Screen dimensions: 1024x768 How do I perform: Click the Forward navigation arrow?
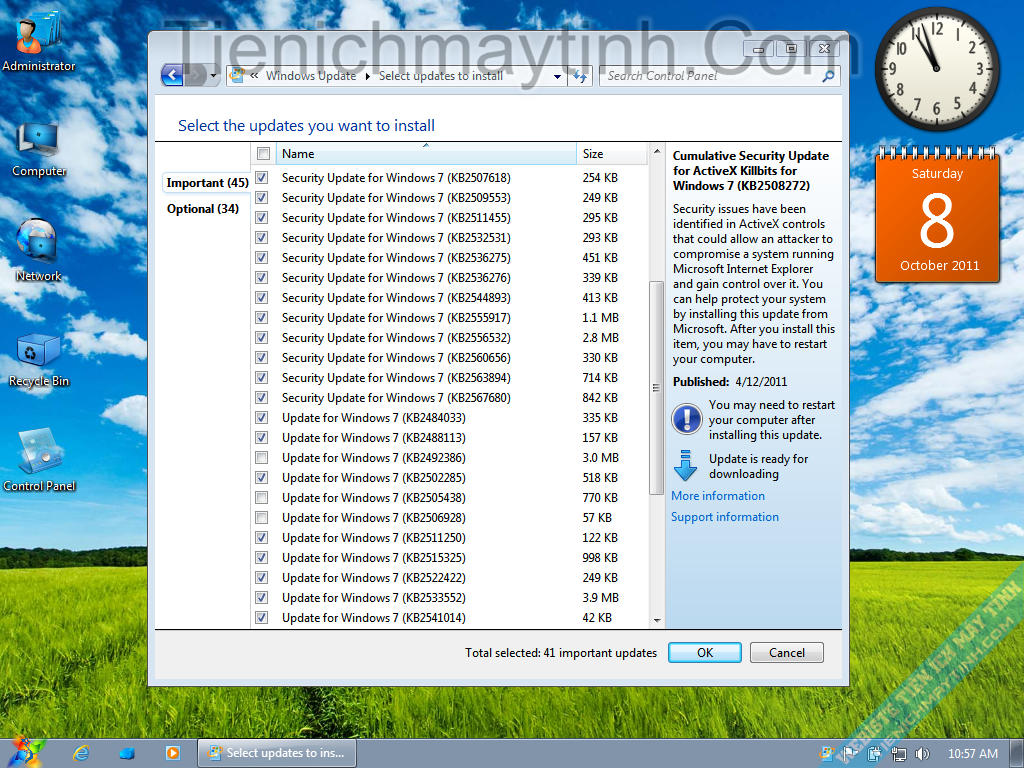click(195, 76)
